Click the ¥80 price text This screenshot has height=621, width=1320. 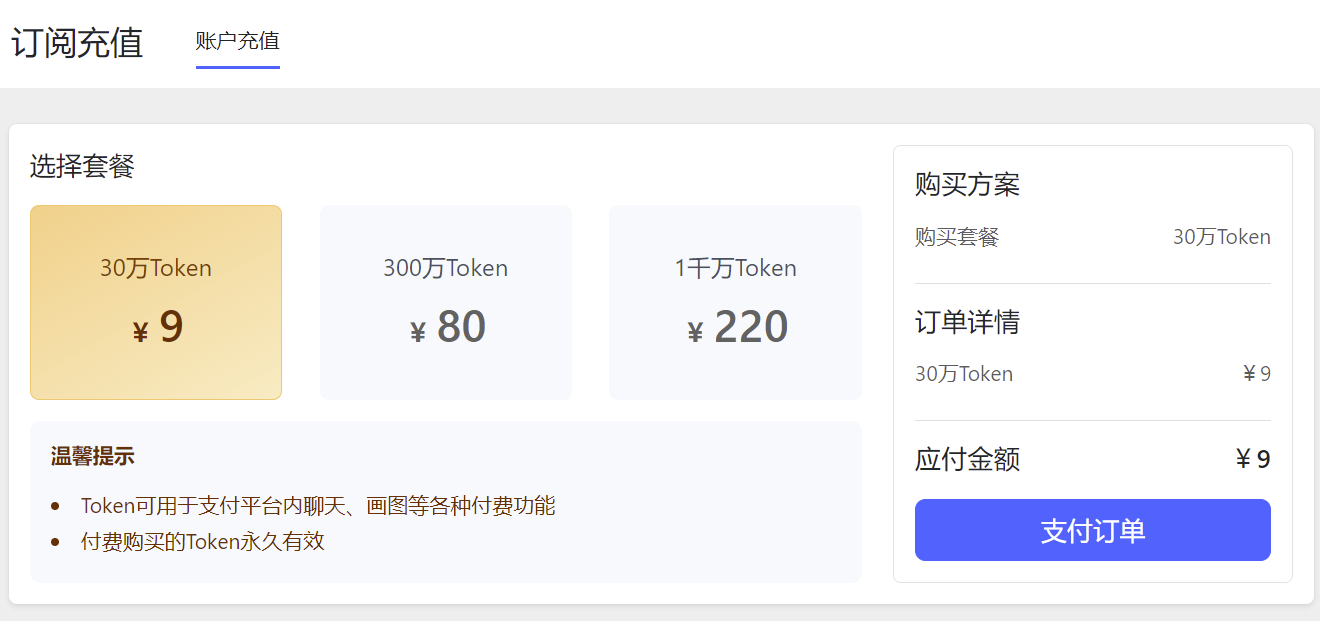[448, 327]
